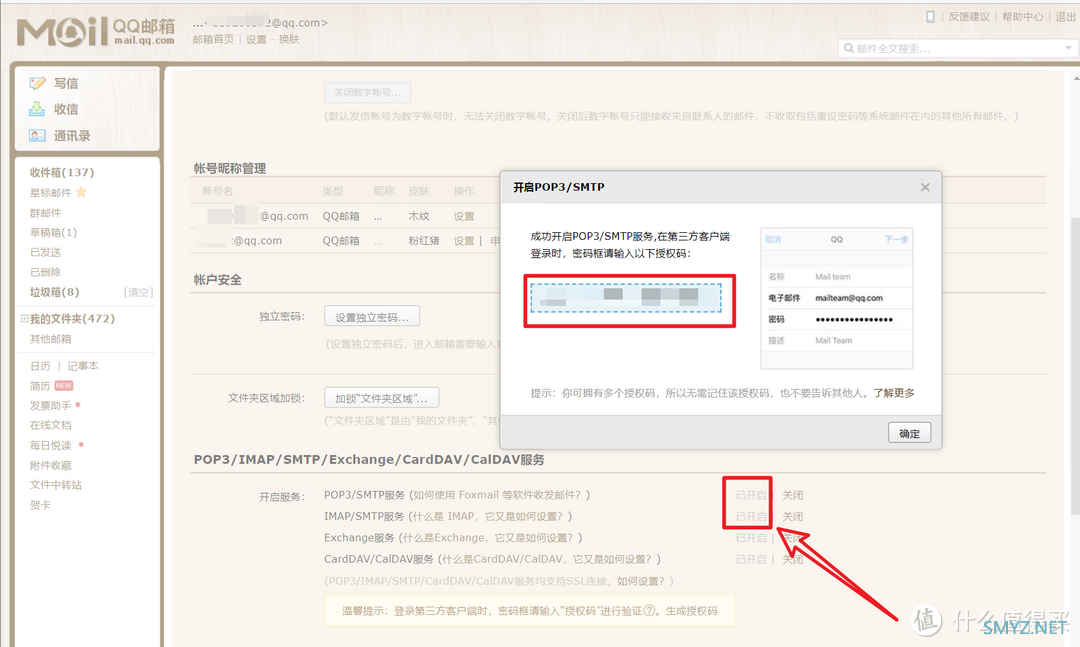Click 设置 in the 粉红猪 account row
Viewport: 1080px width, 647px height.
464,240
